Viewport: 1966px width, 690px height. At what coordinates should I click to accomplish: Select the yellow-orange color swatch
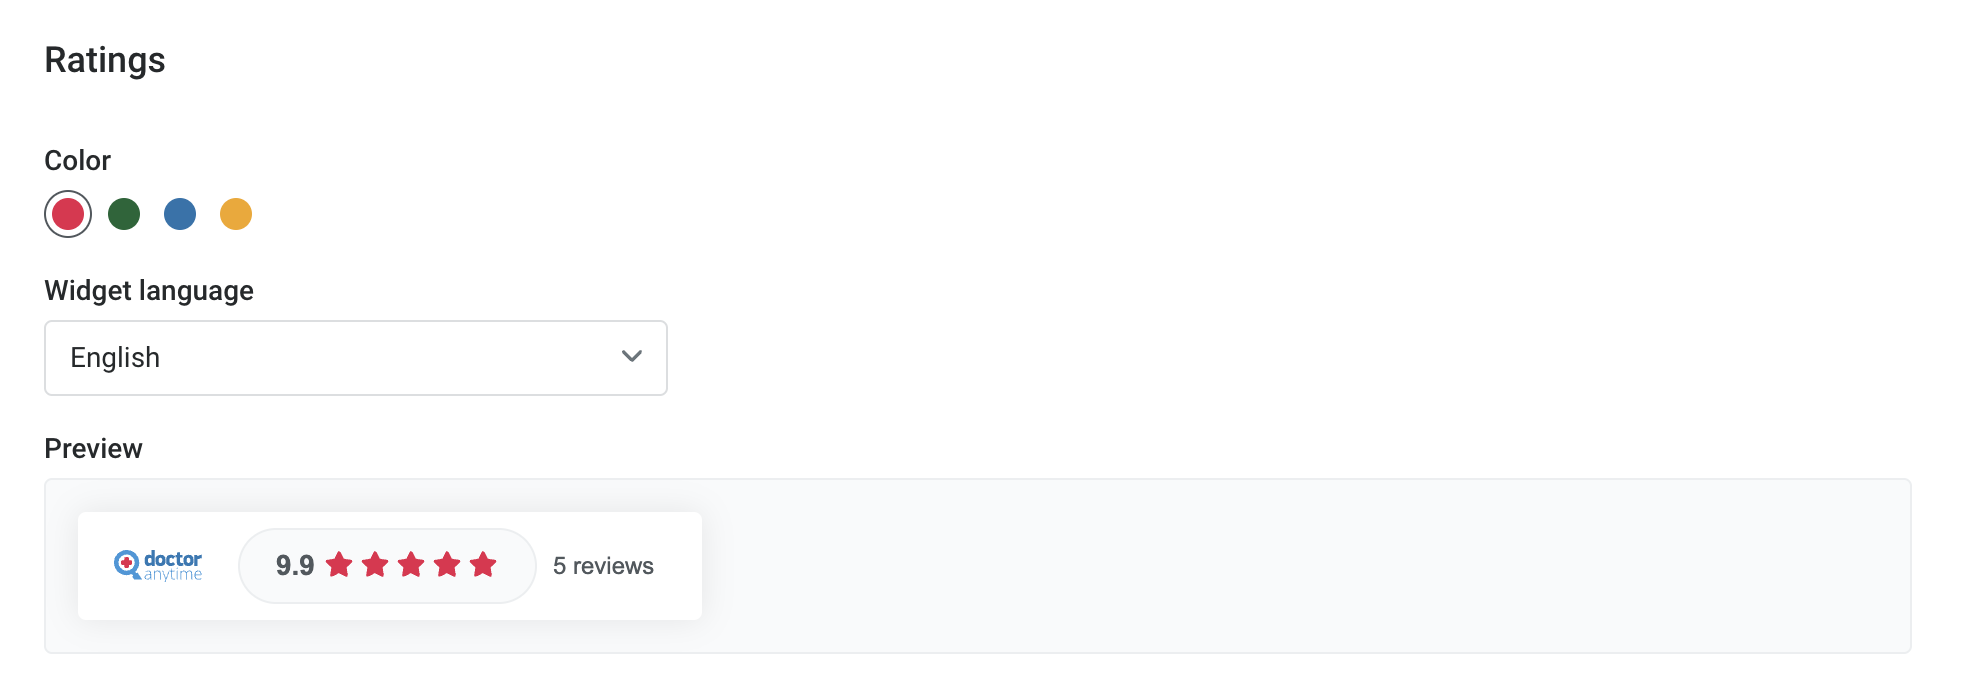click(x=236, y=214)
